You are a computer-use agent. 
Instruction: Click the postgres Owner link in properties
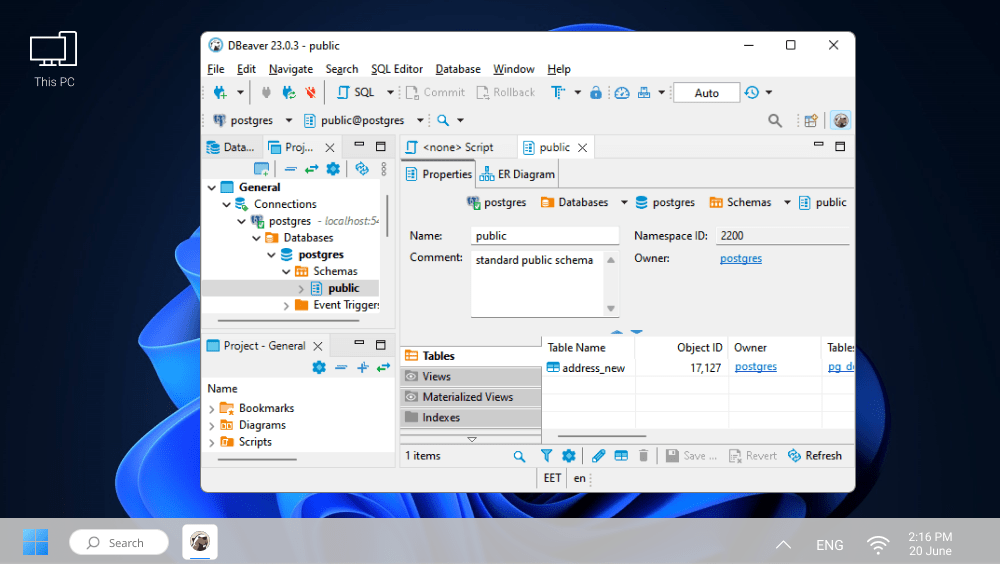pos(740,258)
